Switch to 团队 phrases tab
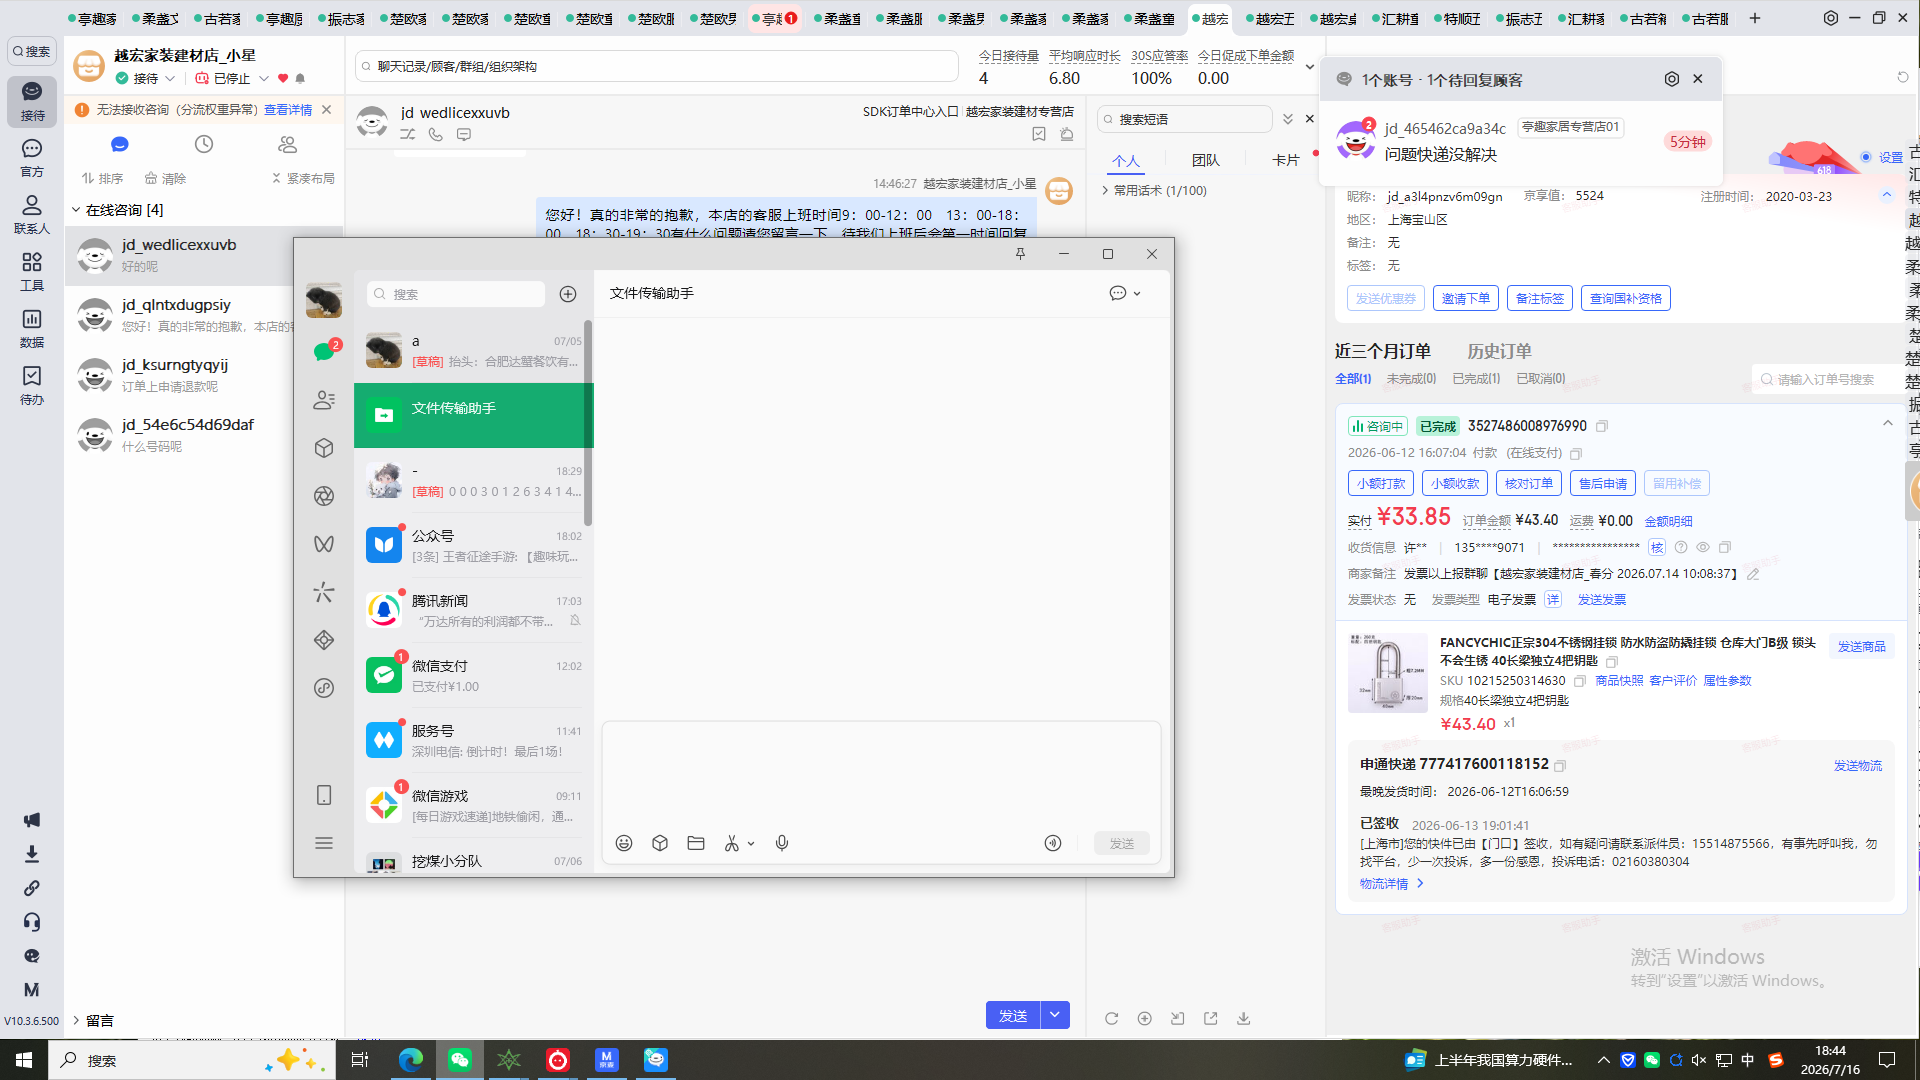The height and width of the screenshot is (1080, 1920). click(x=1206, y=160)
